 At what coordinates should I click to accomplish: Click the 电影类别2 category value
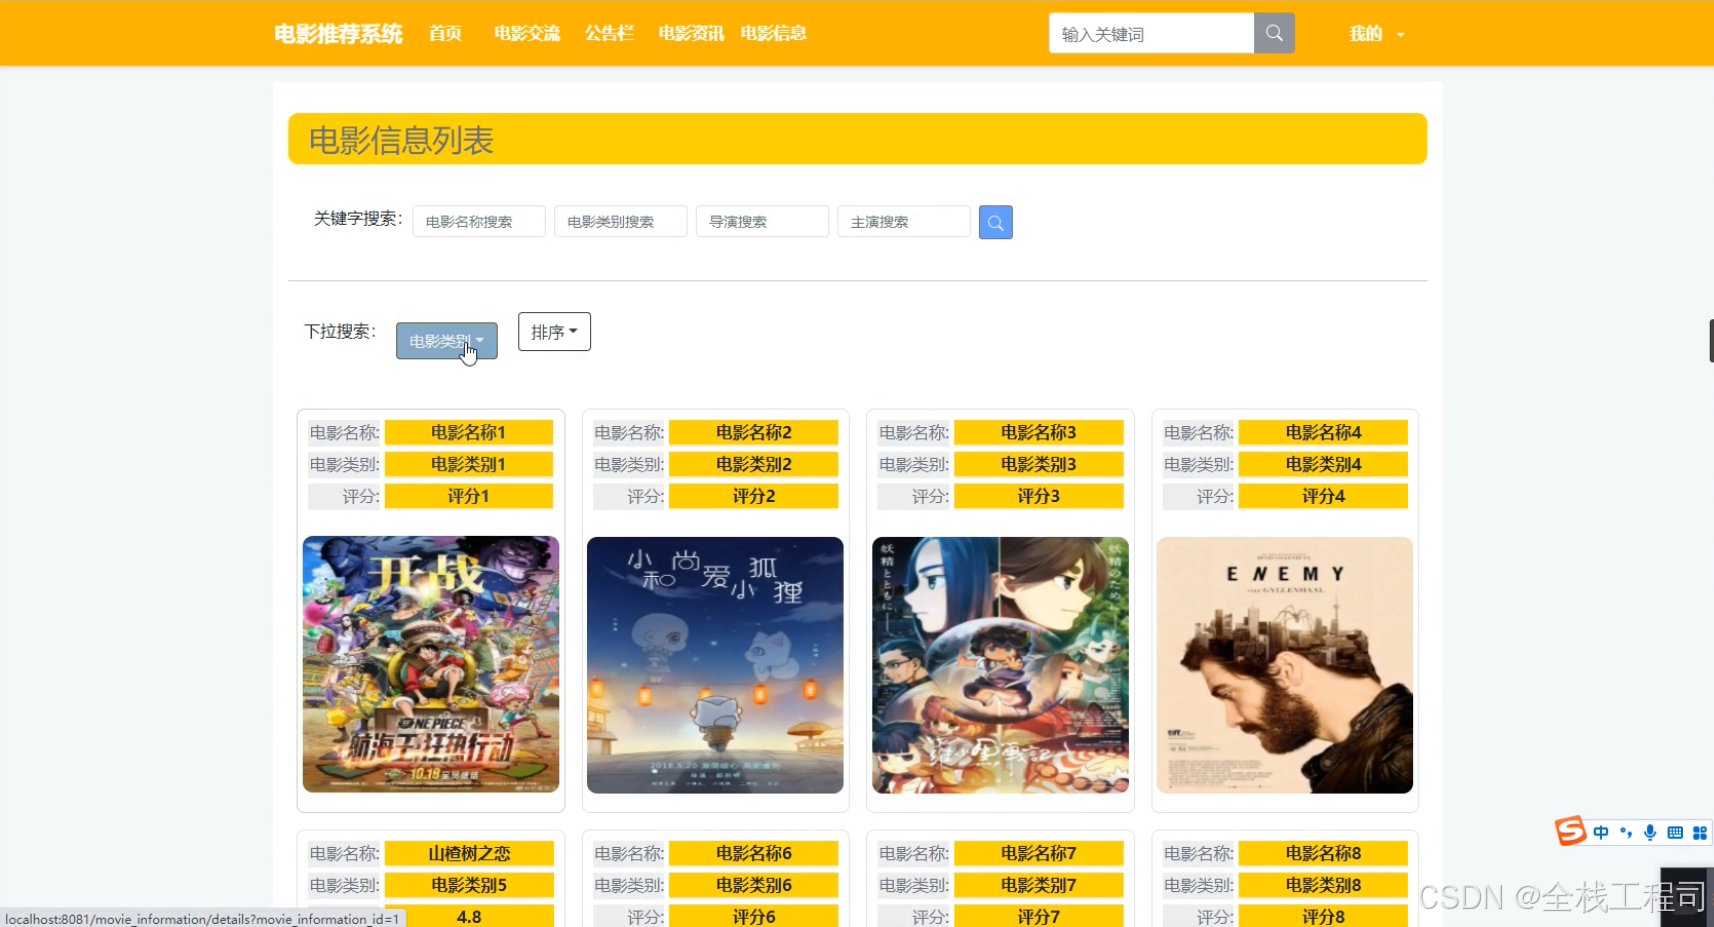tap(754, 464)
